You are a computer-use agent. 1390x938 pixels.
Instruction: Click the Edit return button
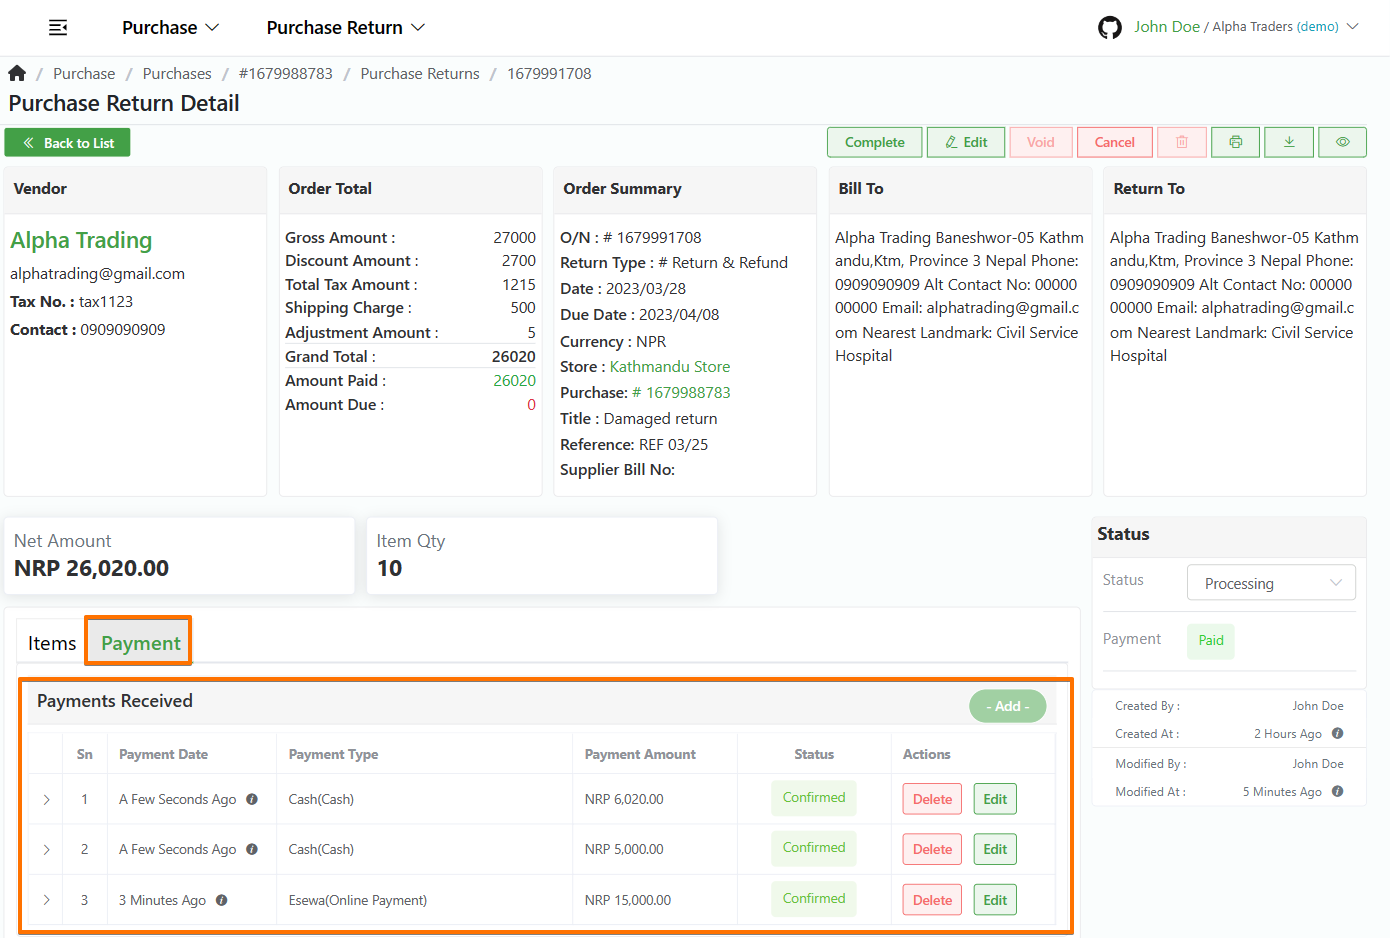pos(967,142)
